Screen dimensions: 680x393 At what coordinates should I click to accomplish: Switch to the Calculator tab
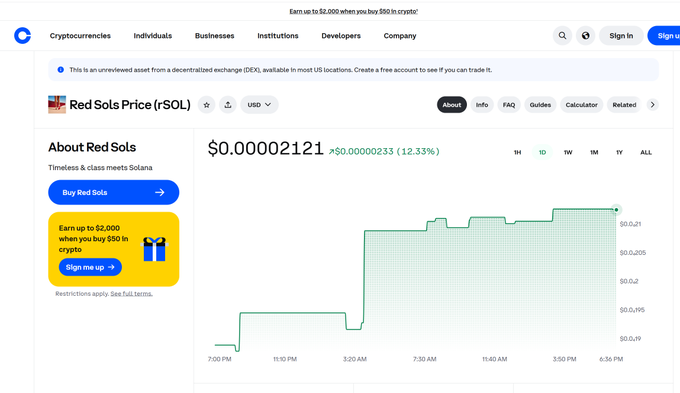tap(582, 105)
